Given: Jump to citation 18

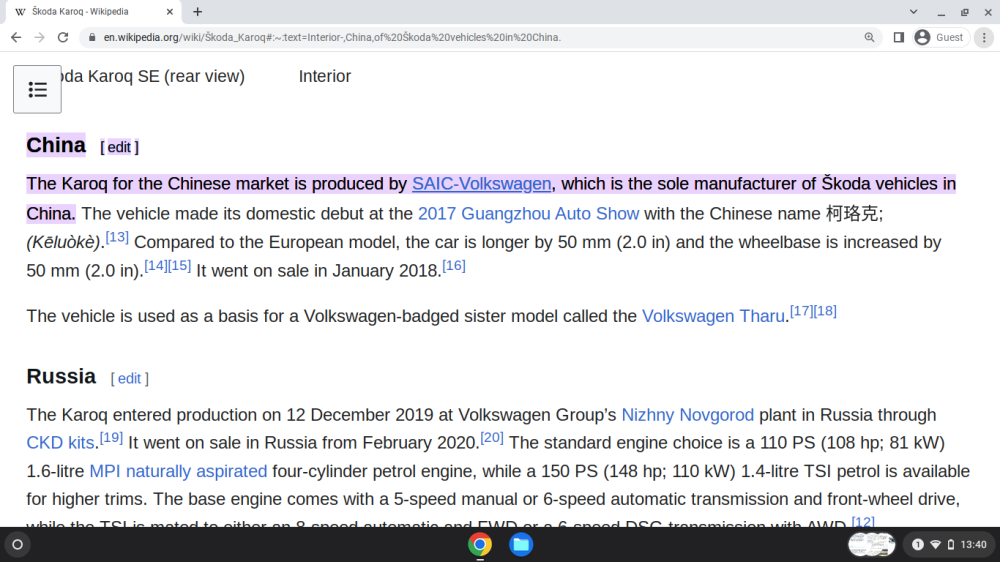Looking at the screenshot, I should pyautogui.click(x=825, y=311).
